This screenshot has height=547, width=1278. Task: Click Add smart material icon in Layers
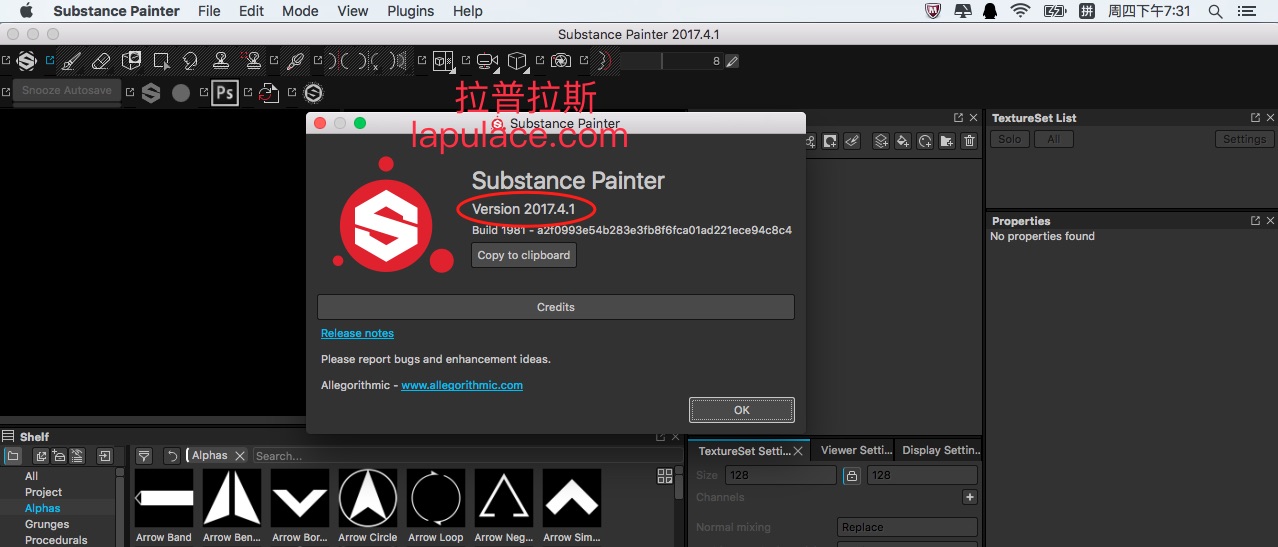coord(925,141)
